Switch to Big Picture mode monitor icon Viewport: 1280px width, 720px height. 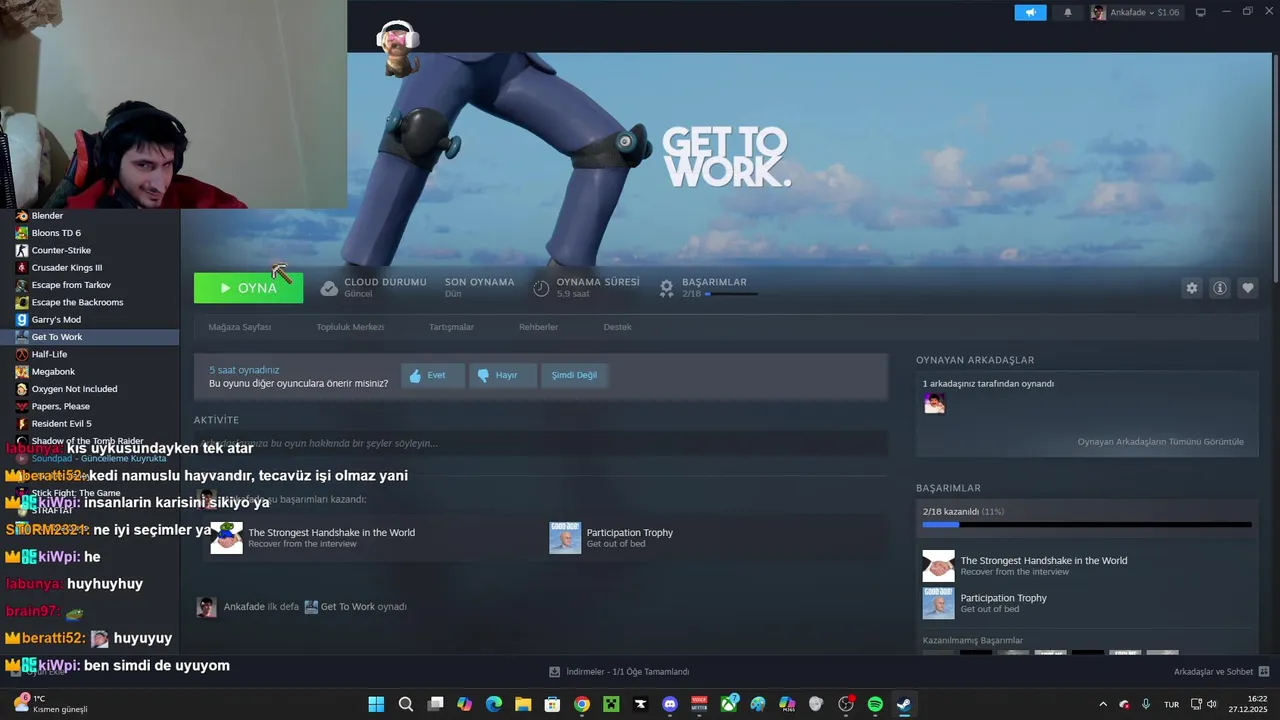click(1201, 12)
